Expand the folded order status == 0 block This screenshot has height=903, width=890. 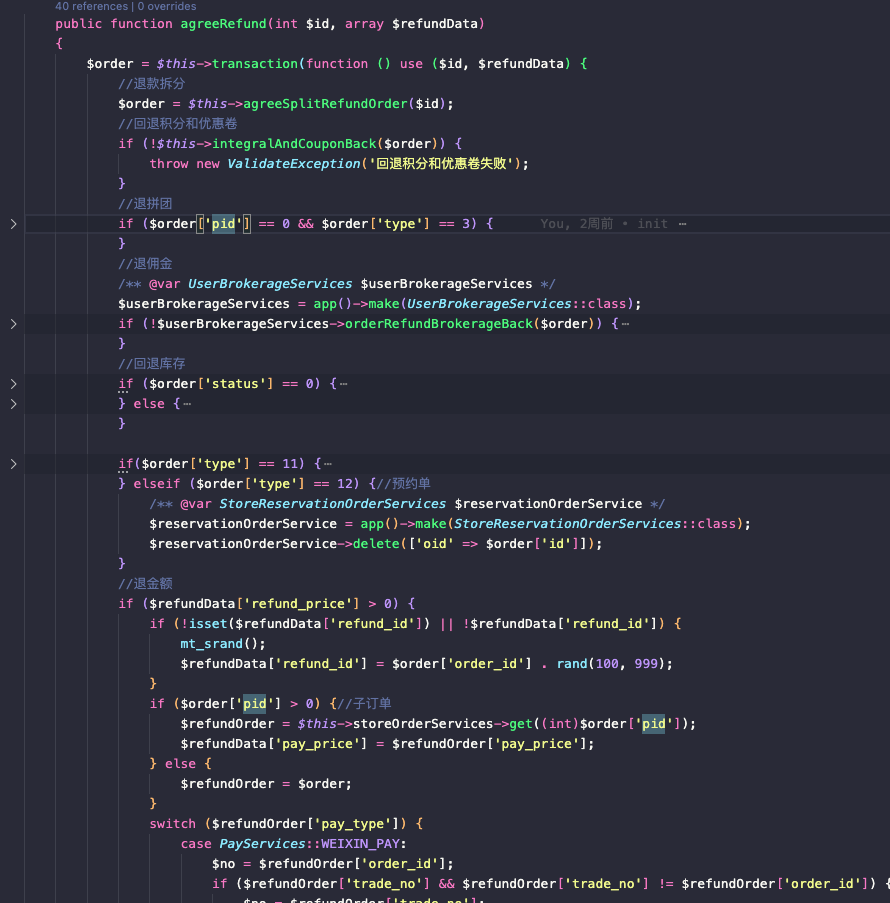pos(13,384)
